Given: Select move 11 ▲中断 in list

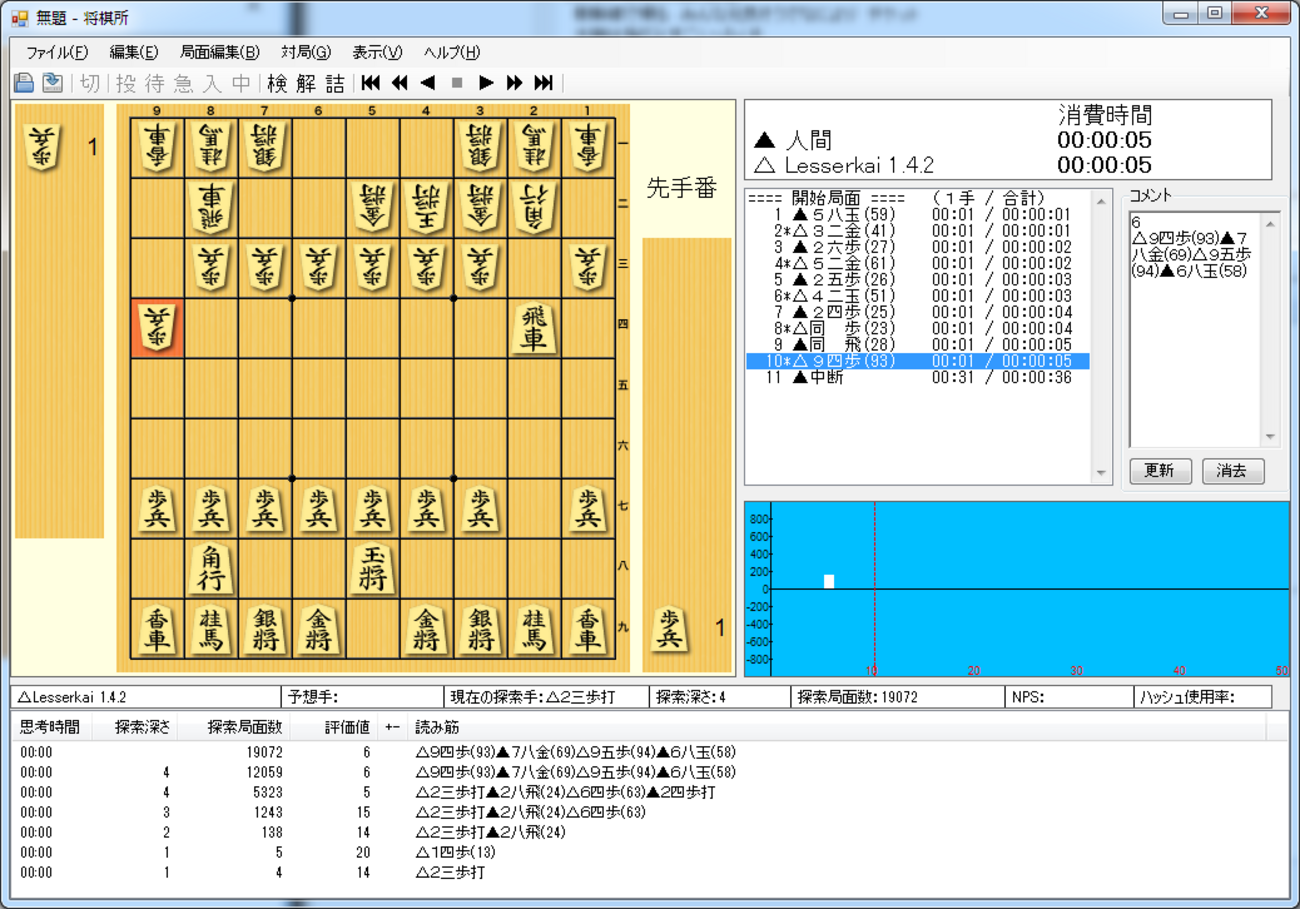Looking at the screenshot, I should (x=918, y=378).
